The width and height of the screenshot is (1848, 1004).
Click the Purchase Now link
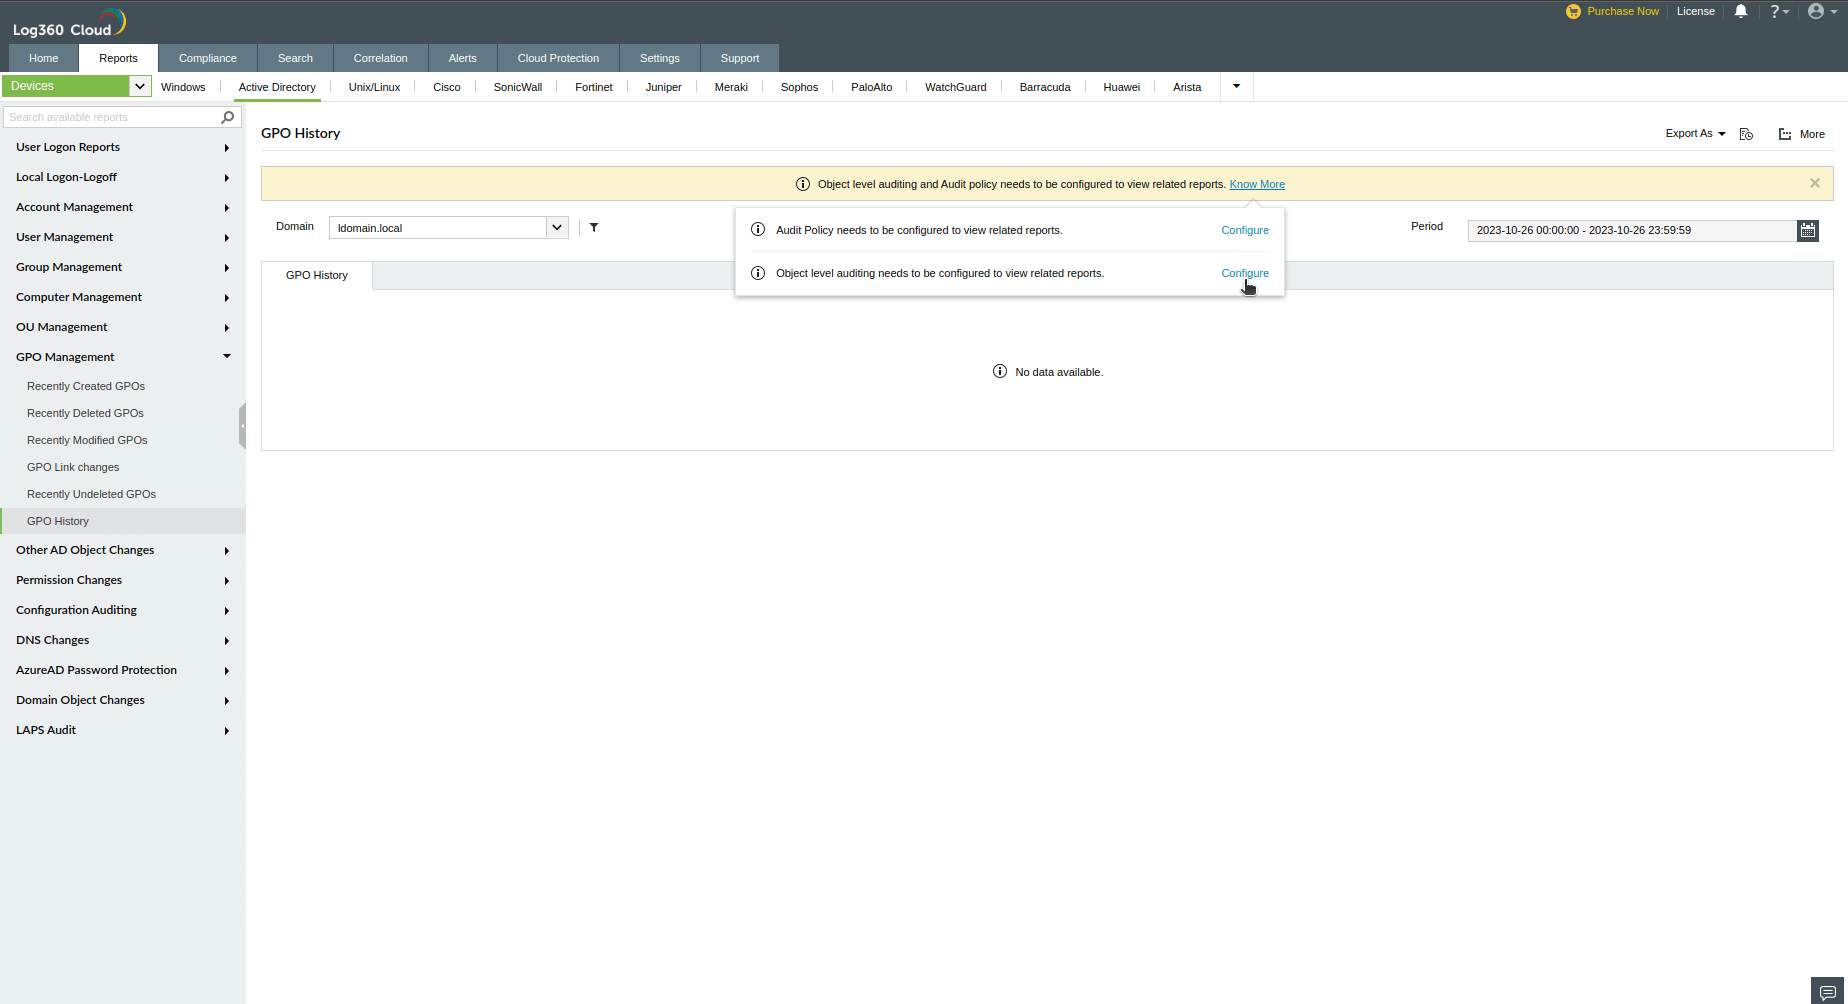pyautogui.click(x=1623, y=11)
